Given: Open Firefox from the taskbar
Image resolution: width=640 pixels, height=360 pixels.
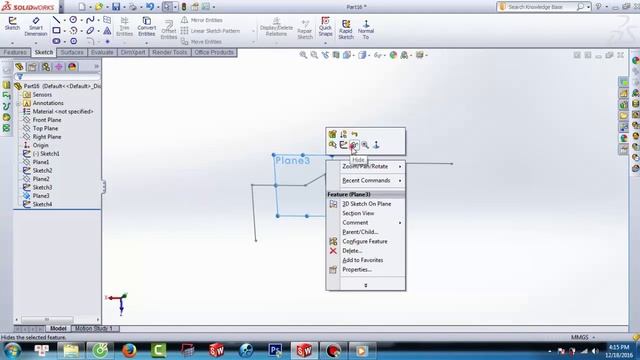Looking at the screenshot, I should click(x=129, y=350).
